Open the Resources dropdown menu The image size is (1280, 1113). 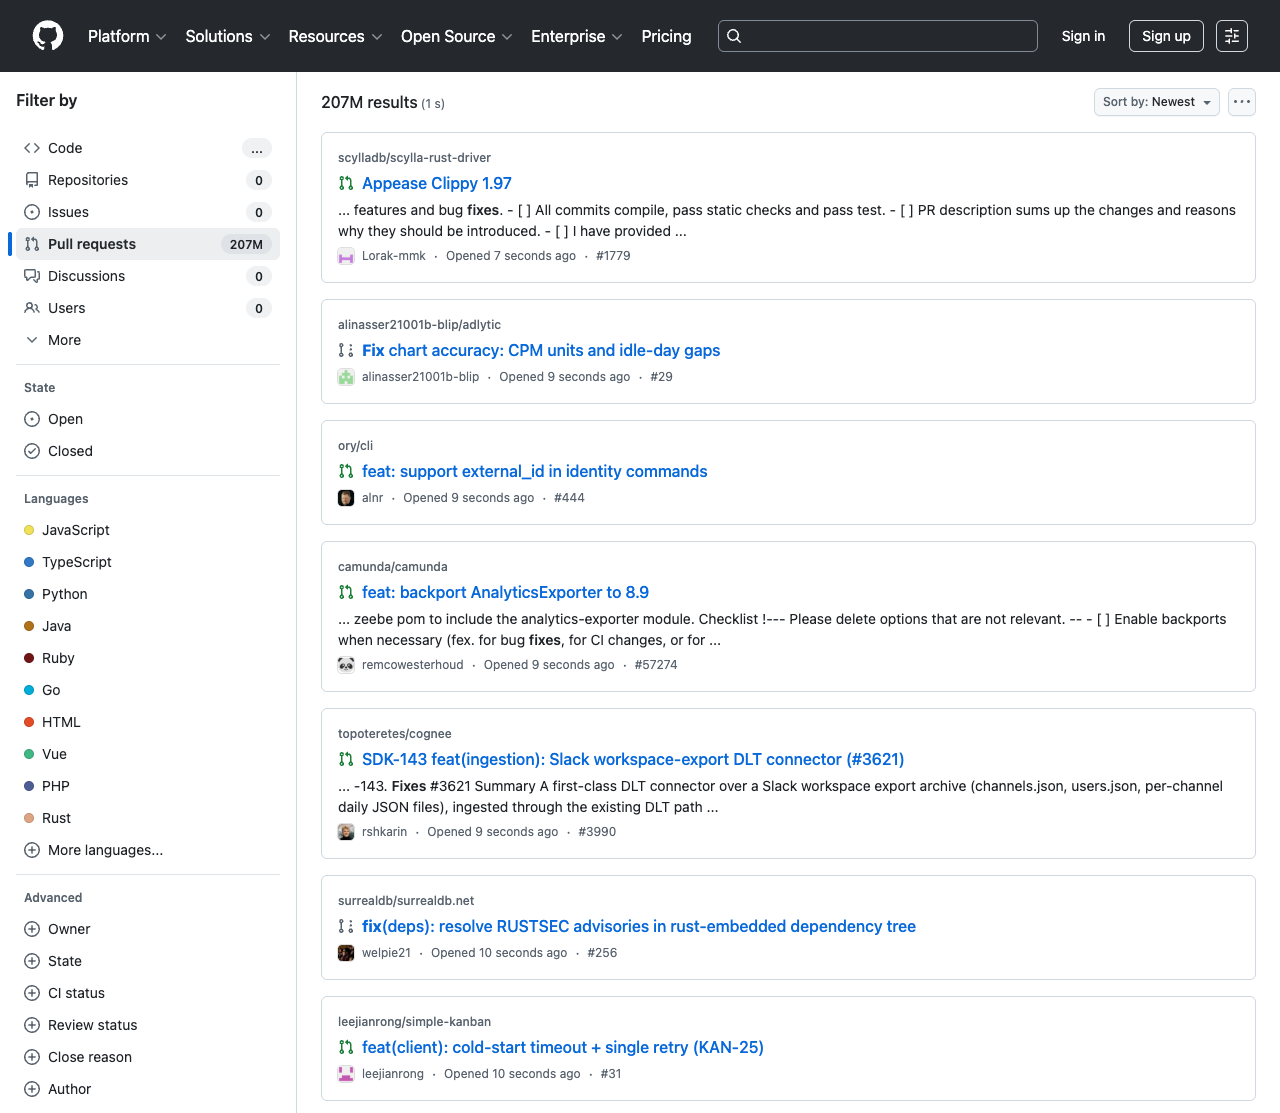335,36
